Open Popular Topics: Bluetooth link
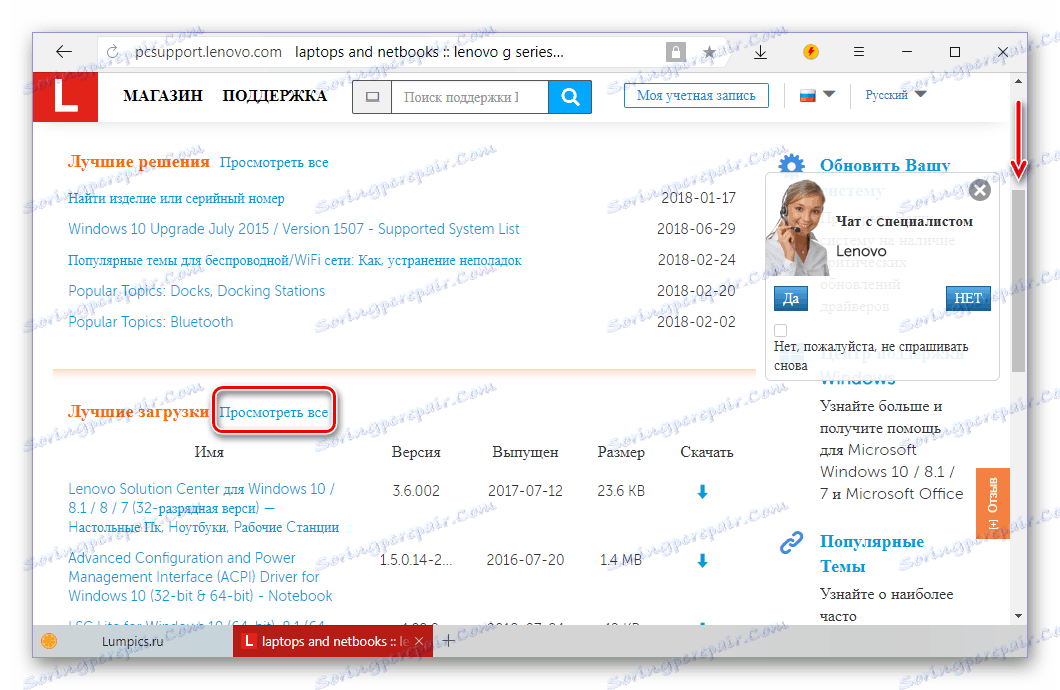 point(151,322)
